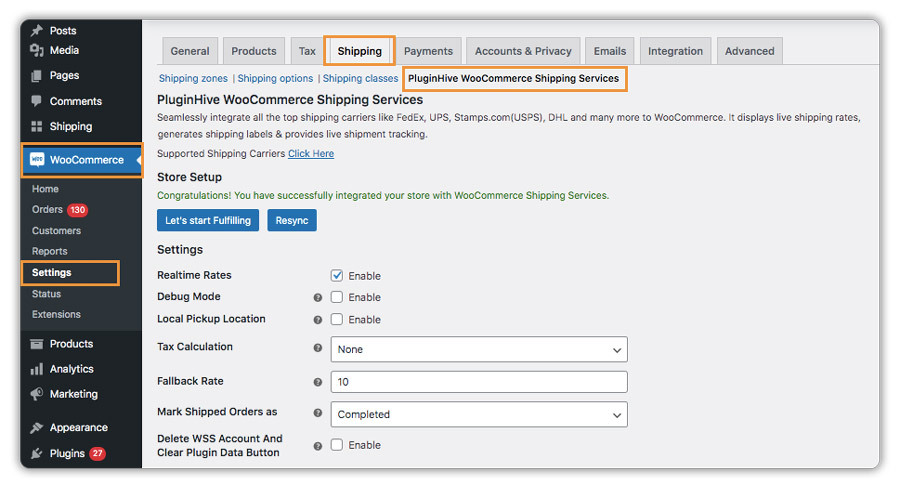
Task: Click the Analytics bar chart icon
Action: [x=37, y=369]
